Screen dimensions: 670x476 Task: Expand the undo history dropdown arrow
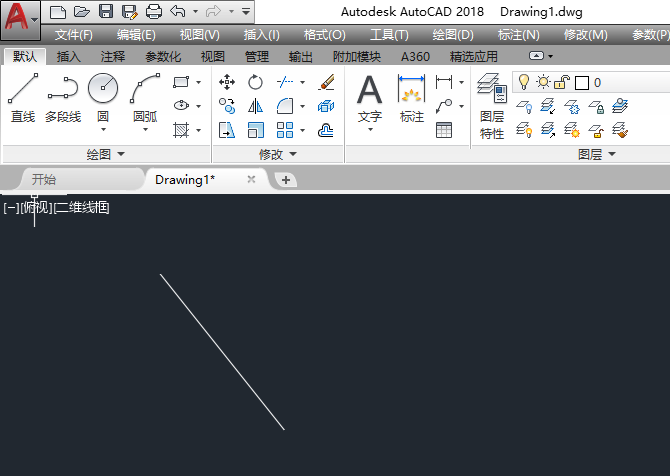195,12
